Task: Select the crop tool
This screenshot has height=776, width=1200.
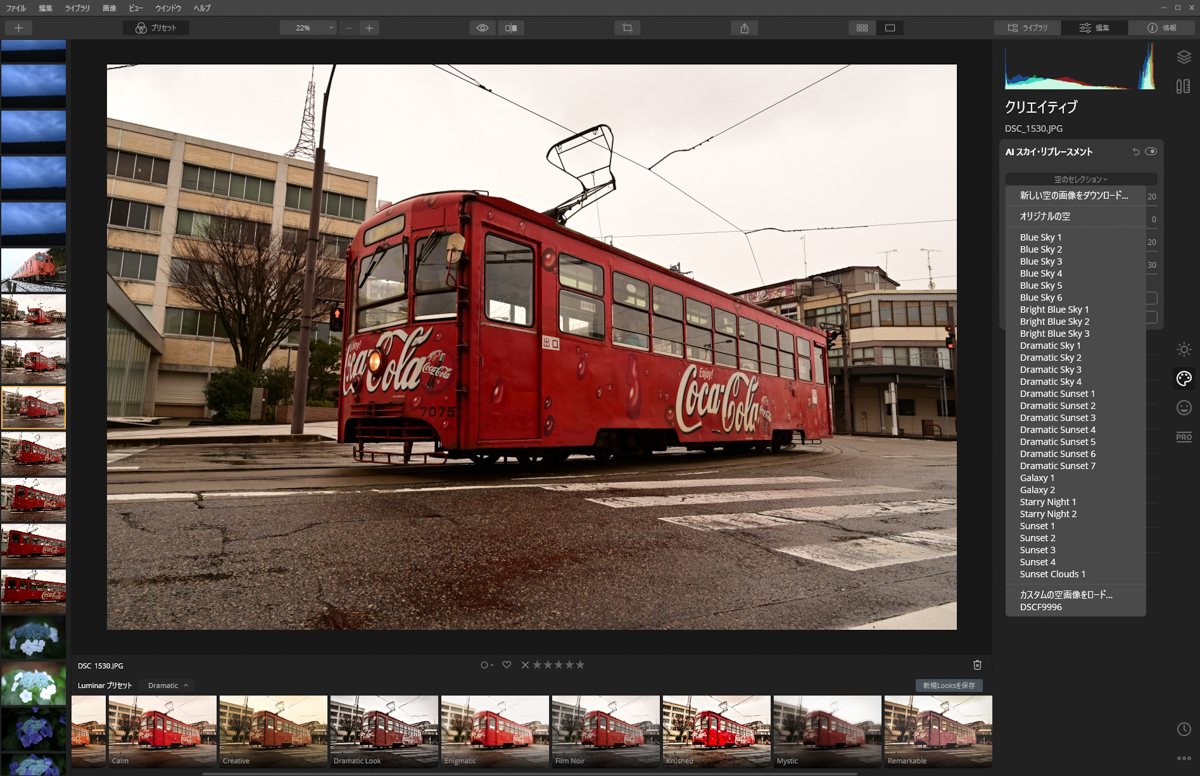Action: pyautogui.click(x=627, y=28)
